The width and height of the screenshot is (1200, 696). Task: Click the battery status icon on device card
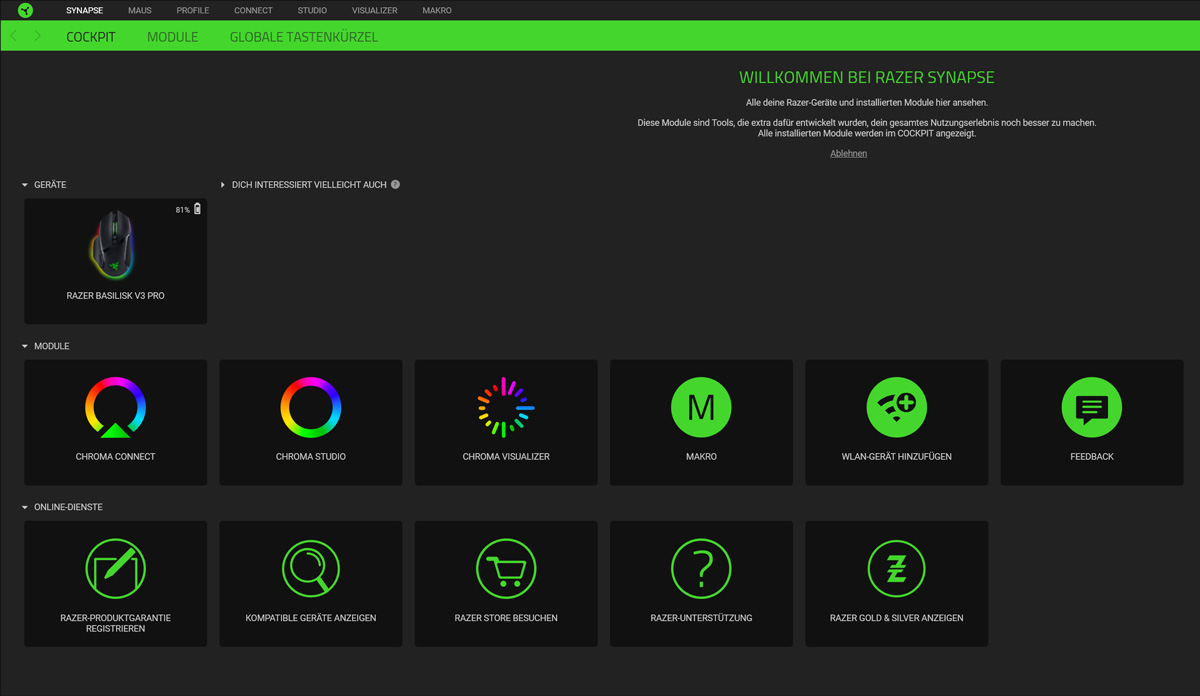(x=197, y=209)
